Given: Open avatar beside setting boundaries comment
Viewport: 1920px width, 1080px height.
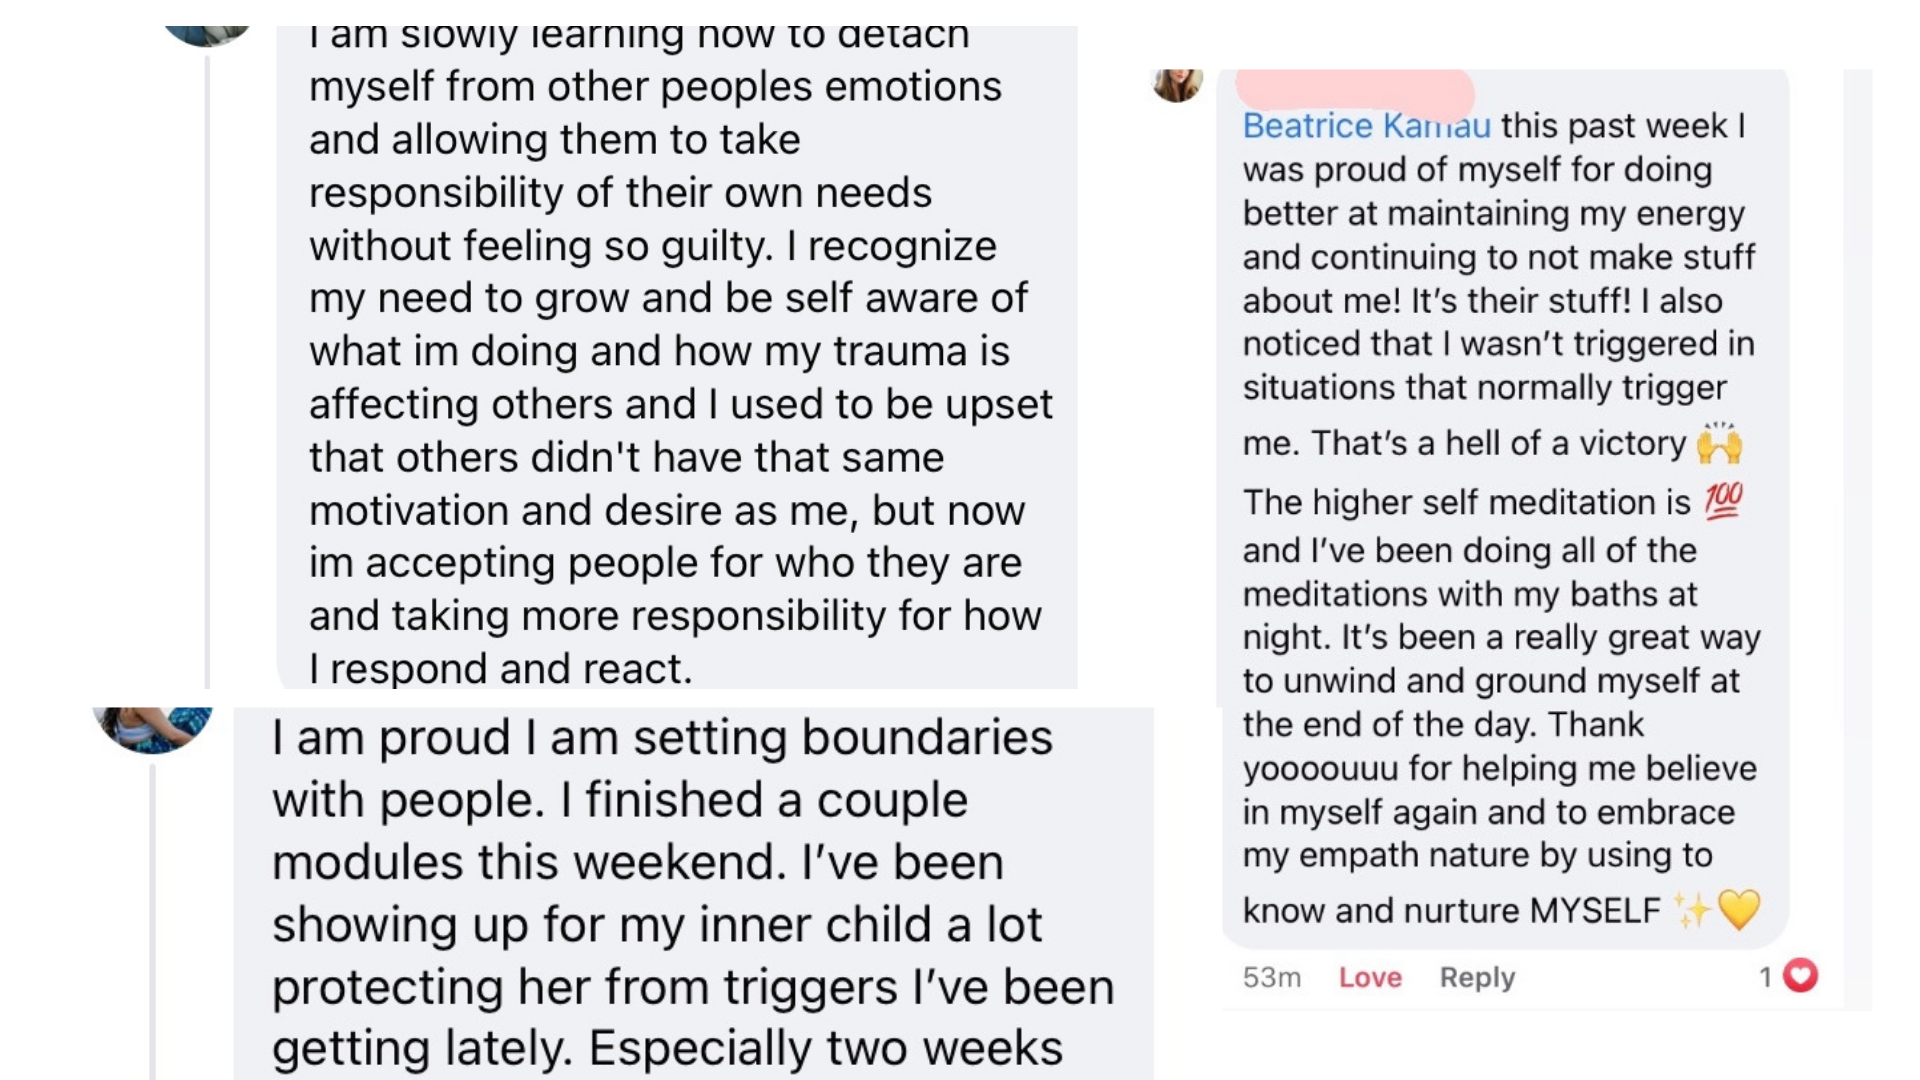Looking at the screenshot, I should pyautogui.click(x=153, y=727).
